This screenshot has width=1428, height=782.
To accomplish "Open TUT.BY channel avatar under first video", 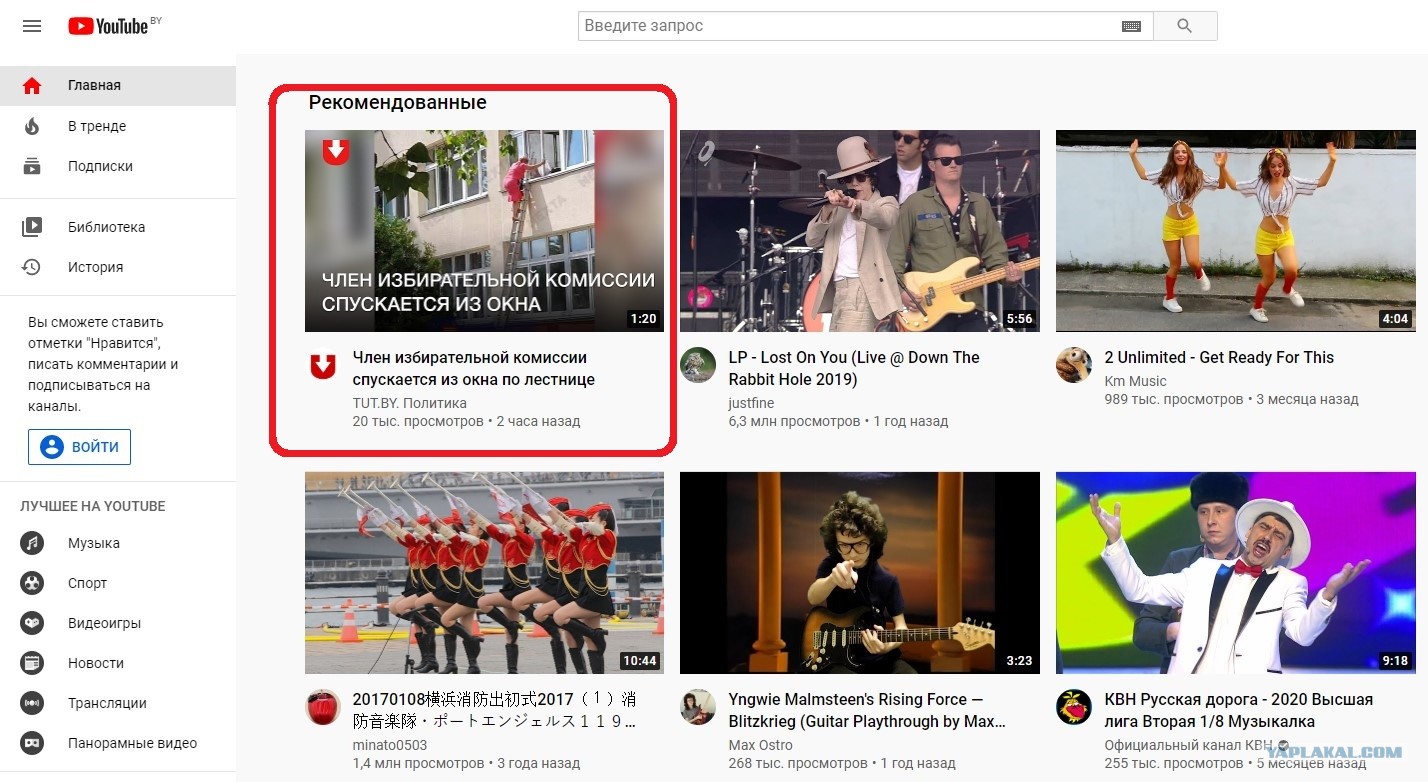I will click(x=322, y=366).
